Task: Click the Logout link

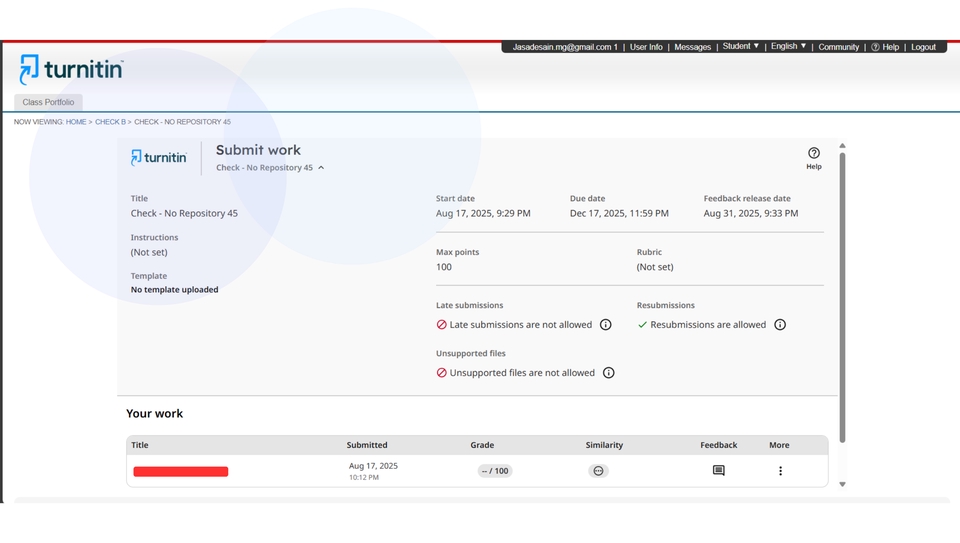Action: point(923,47)
